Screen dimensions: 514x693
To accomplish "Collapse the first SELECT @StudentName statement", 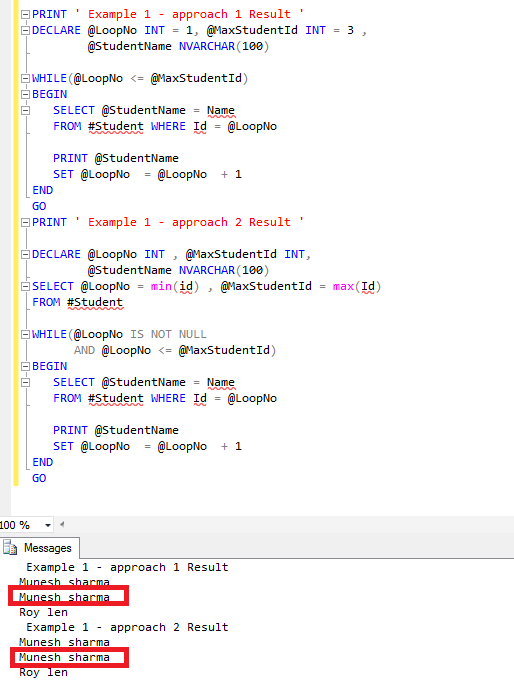I will (x=25, y=110).
